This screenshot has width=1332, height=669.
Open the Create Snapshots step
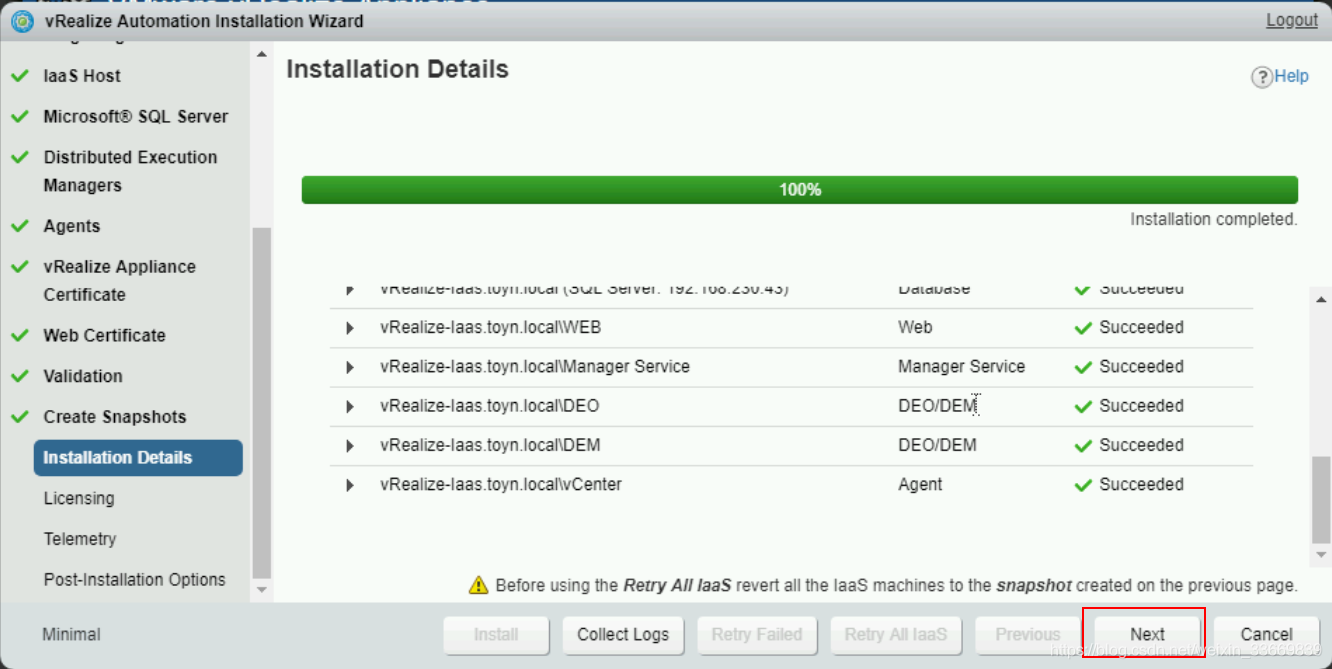tap(115, 417)
